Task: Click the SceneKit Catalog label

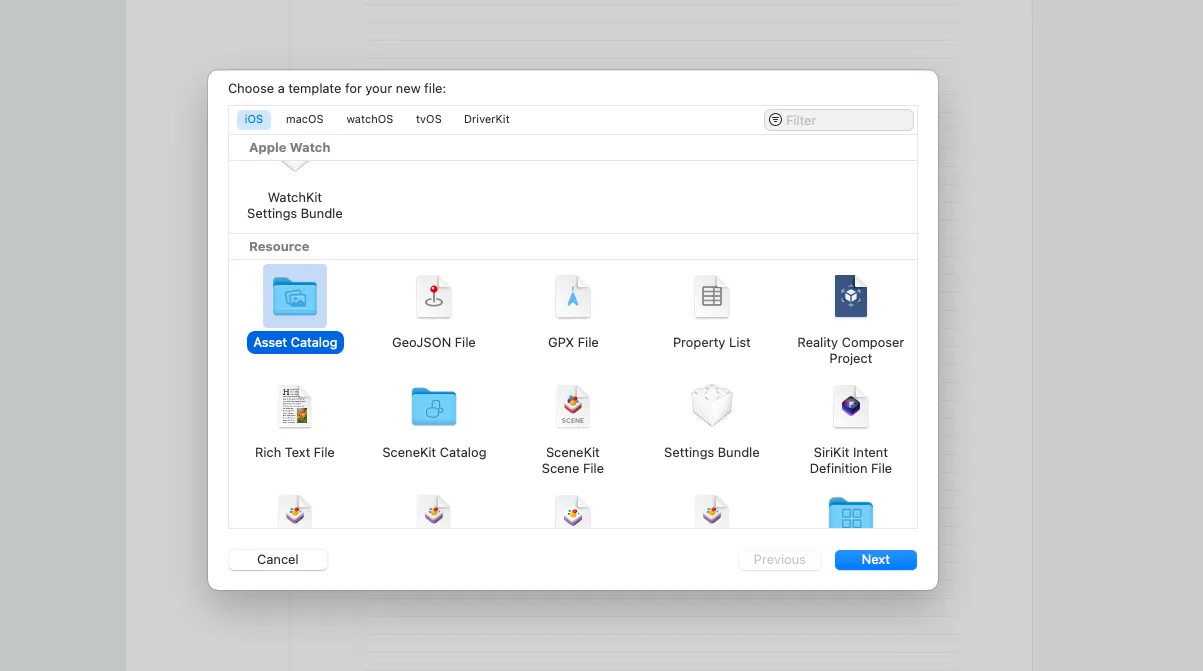Action: click(x=434, y=452)
